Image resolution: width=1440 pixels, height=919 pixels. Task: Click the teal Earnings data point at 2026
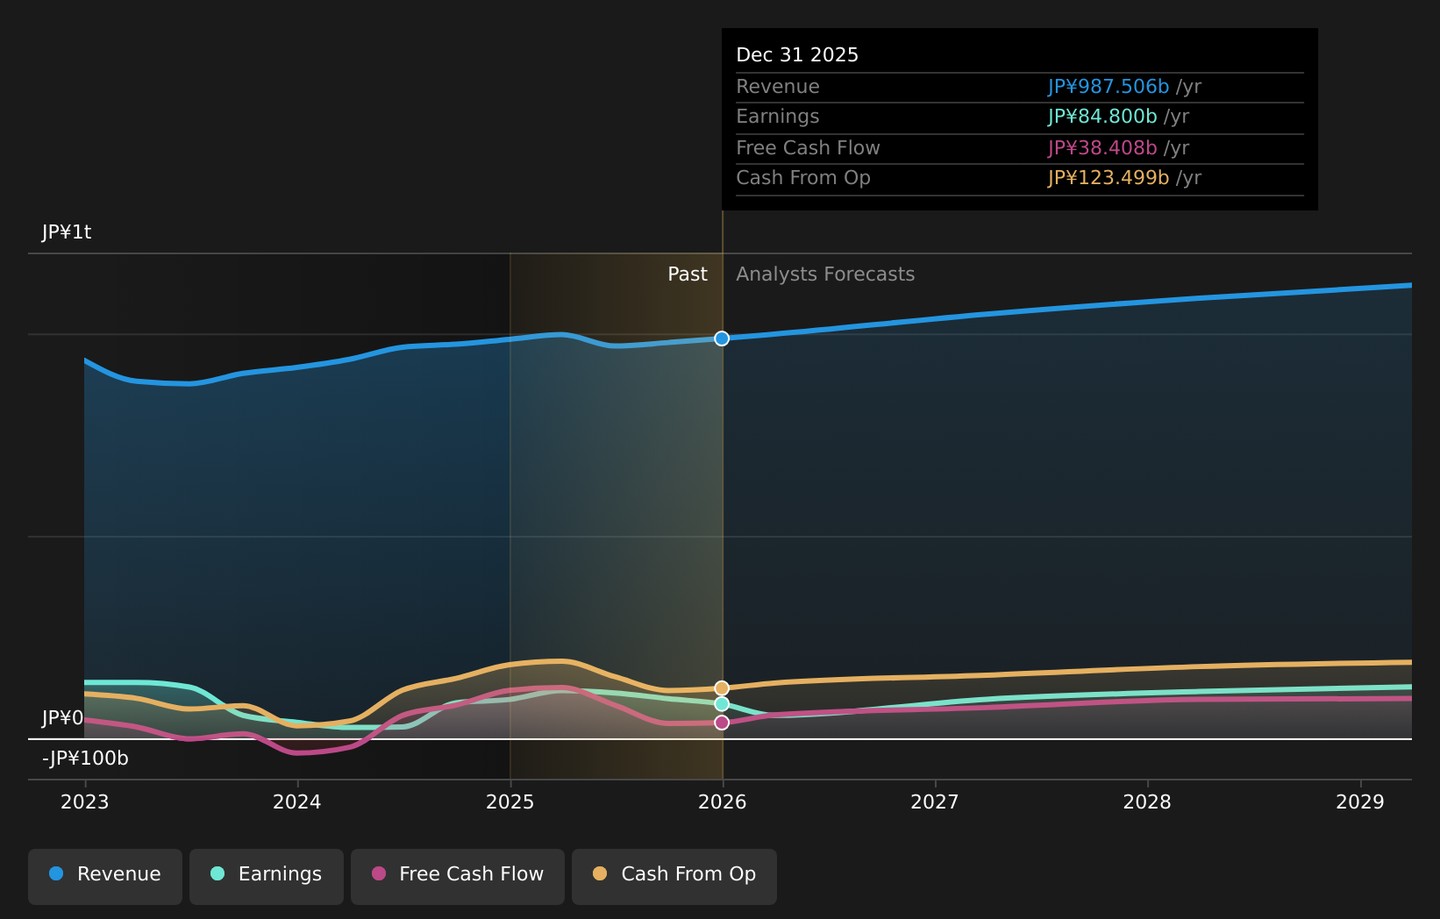[722, 704]
